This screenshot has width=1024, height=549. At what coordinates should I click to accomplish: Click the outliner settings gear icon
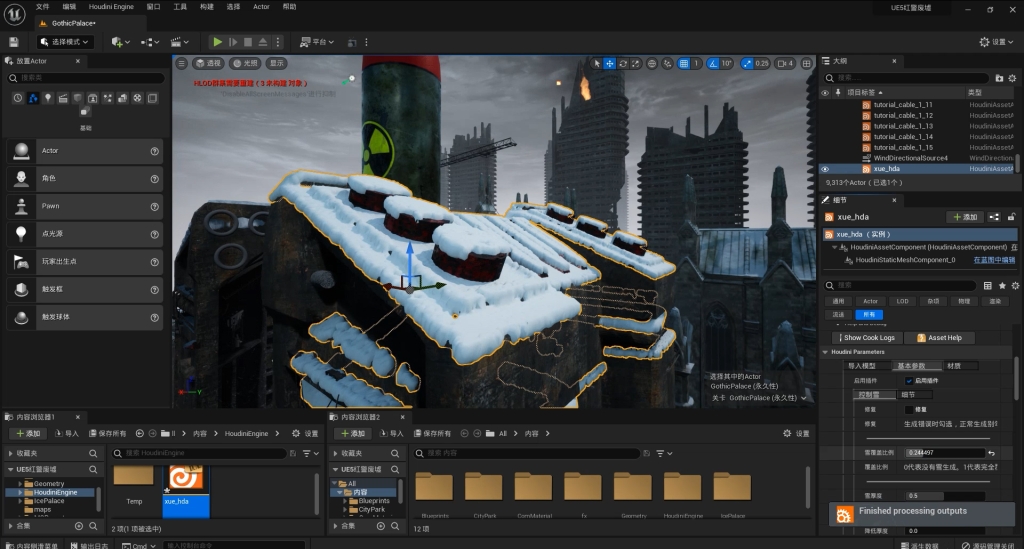1012,78
